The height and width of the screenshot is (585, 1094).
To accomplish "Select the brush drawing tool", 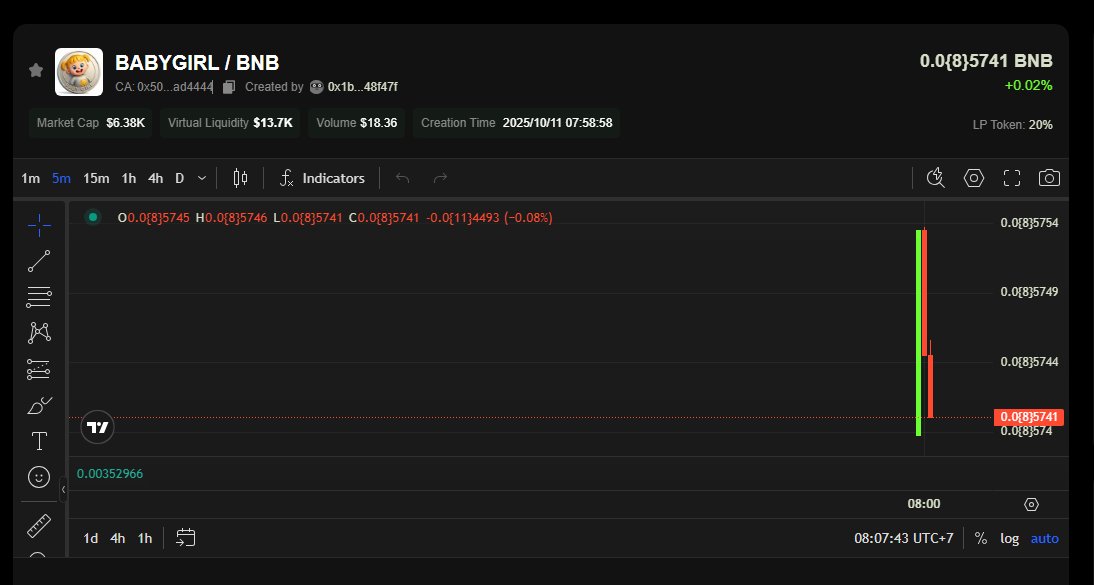I will [39, 406].
